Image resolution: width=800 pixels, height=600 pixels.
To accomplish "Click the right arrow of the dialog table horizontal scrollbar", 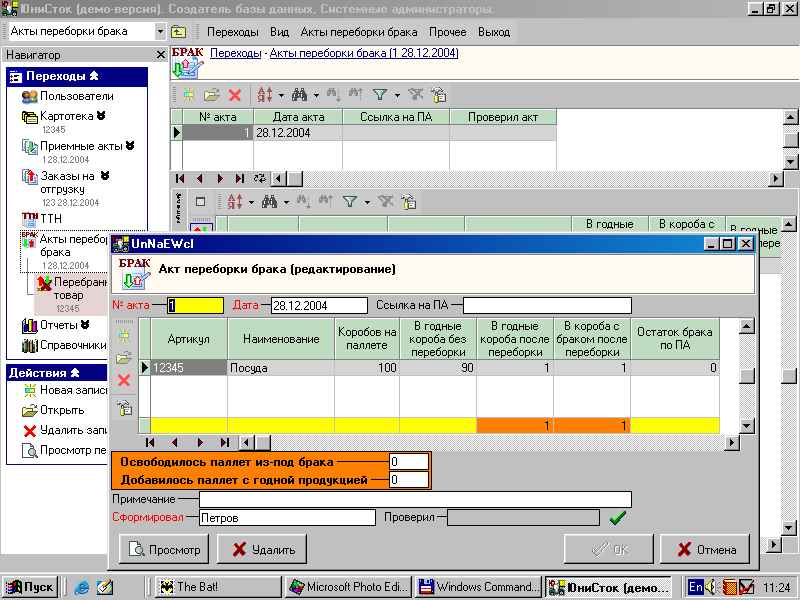I will coord(732,443).
